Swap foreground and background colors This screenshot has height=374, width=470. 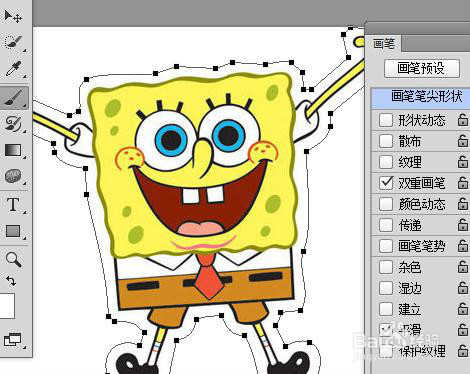pos(11,281)
